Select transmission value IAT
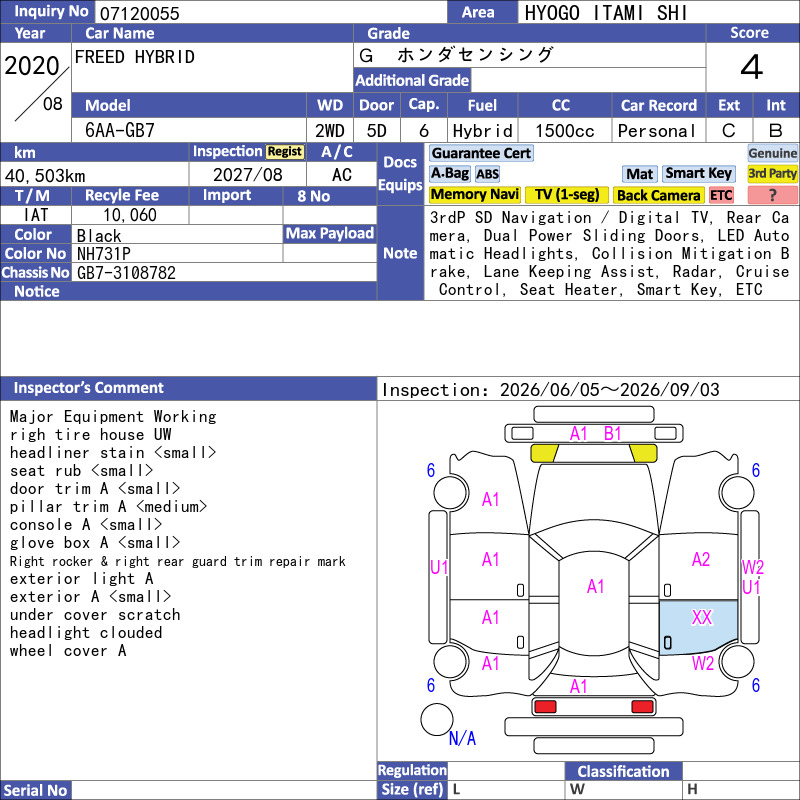800x800 pixels. [x=36, y=215]
